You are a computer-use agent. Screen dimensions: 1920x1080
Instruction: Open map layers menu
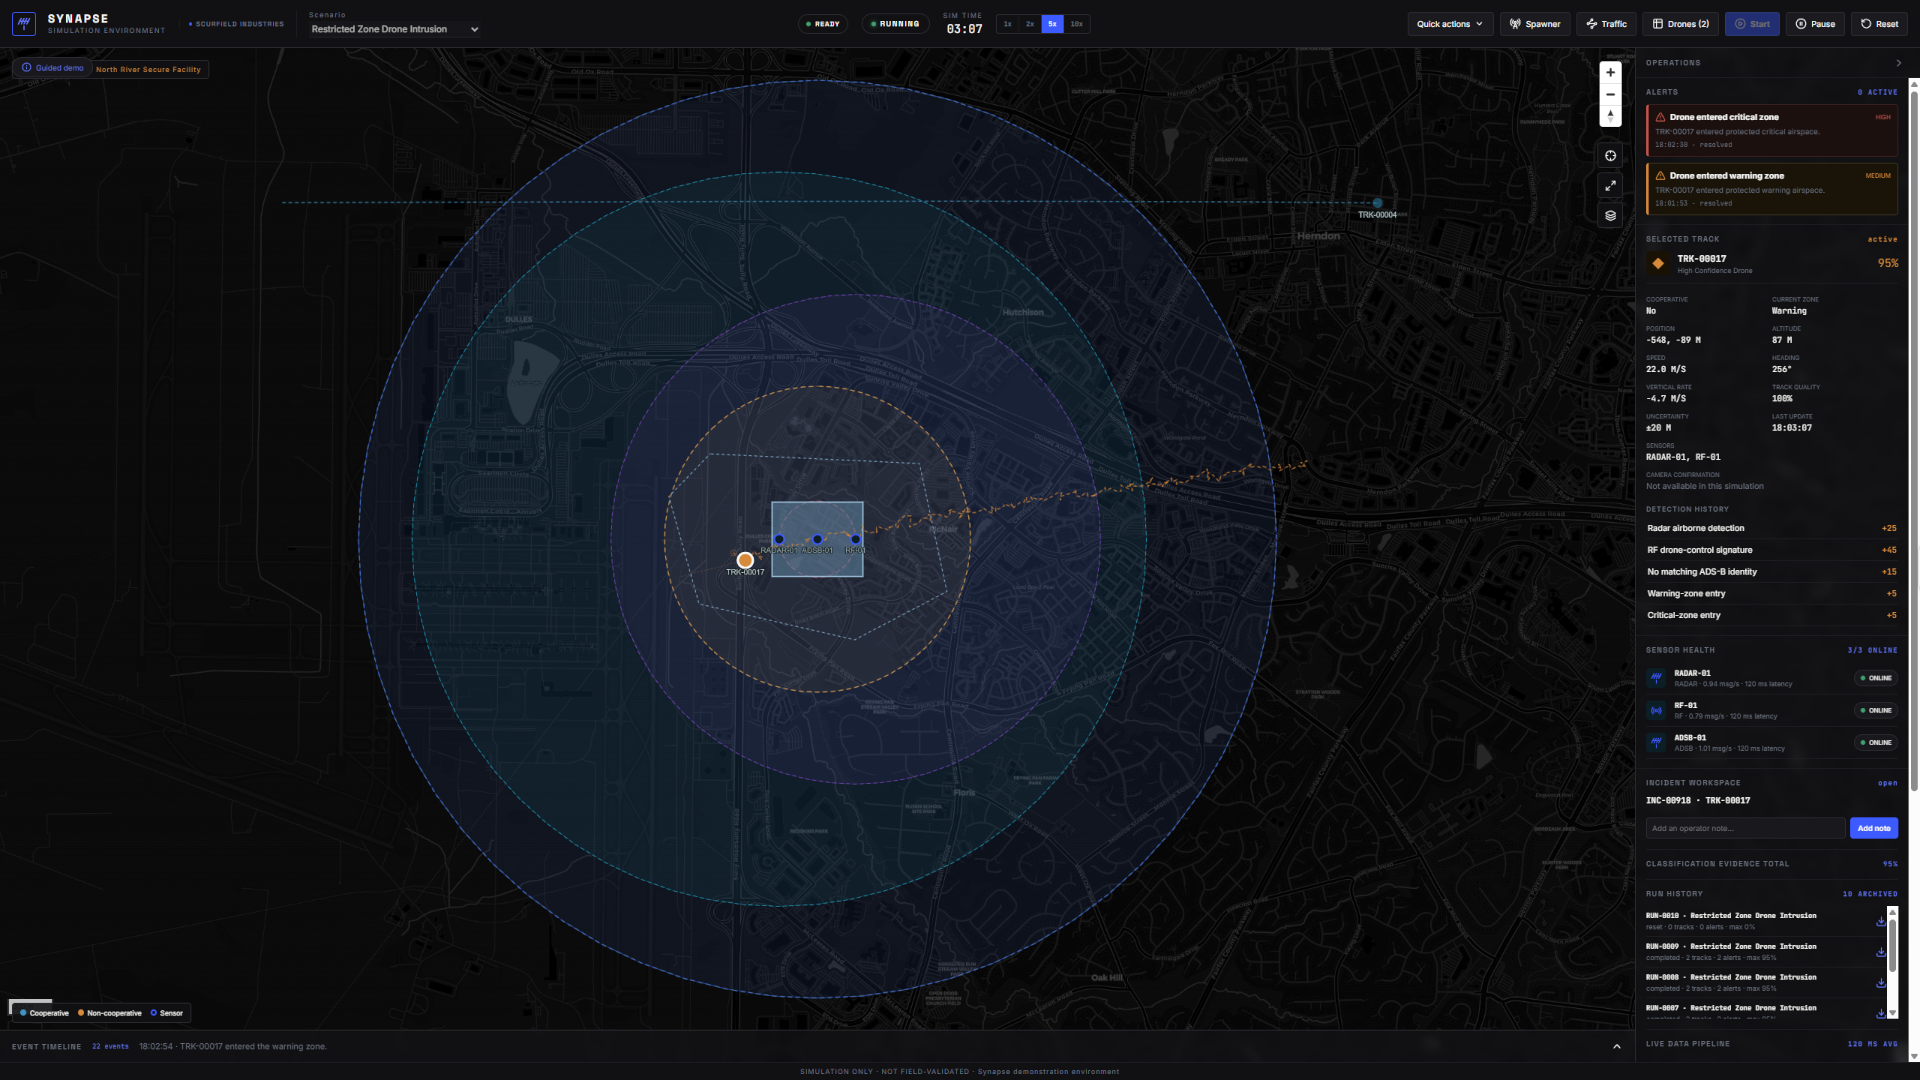point(1610,215)
